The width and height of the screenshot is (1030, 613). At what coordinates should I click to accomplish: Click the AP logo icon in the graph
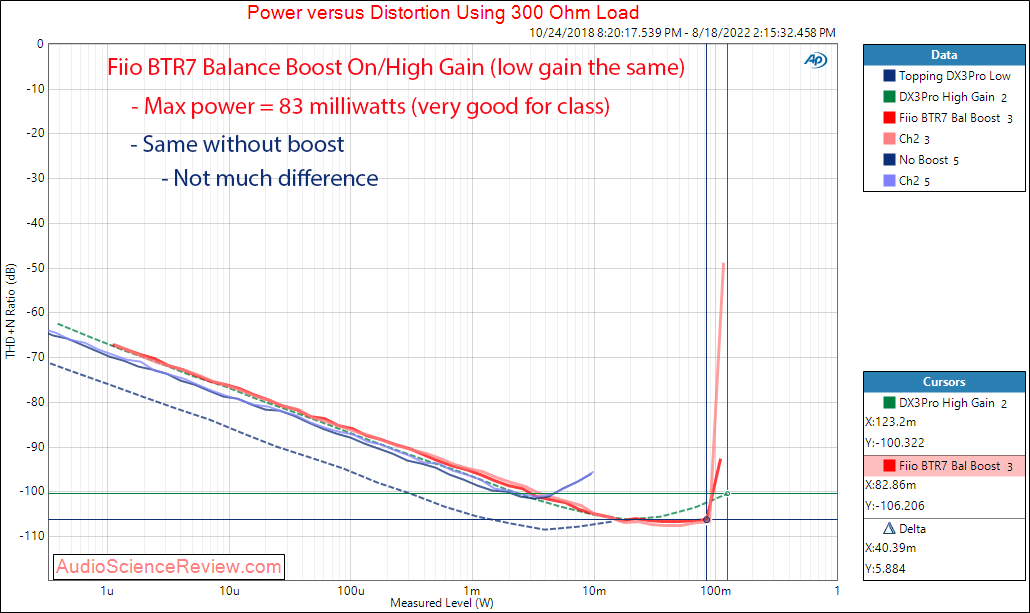(x=815, y=60)
